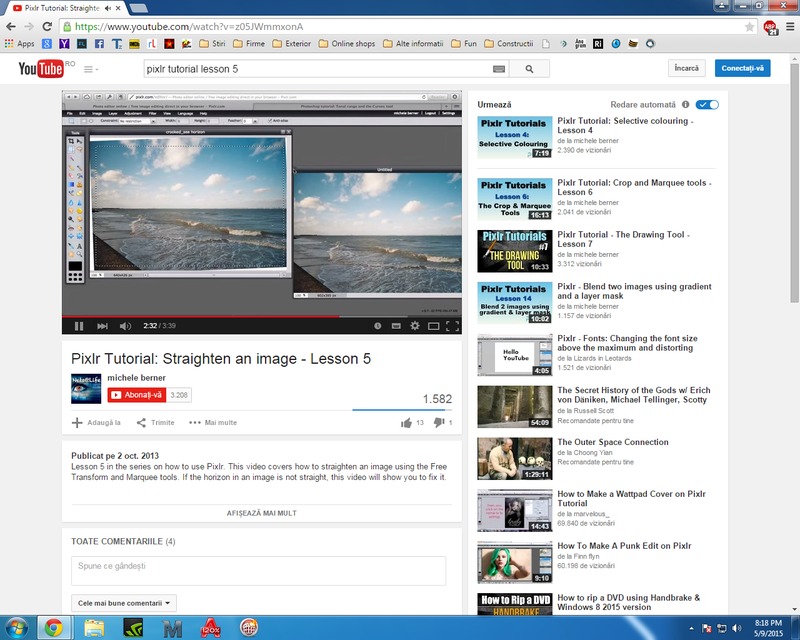Click the magnifier search button

tap(530, 69)
